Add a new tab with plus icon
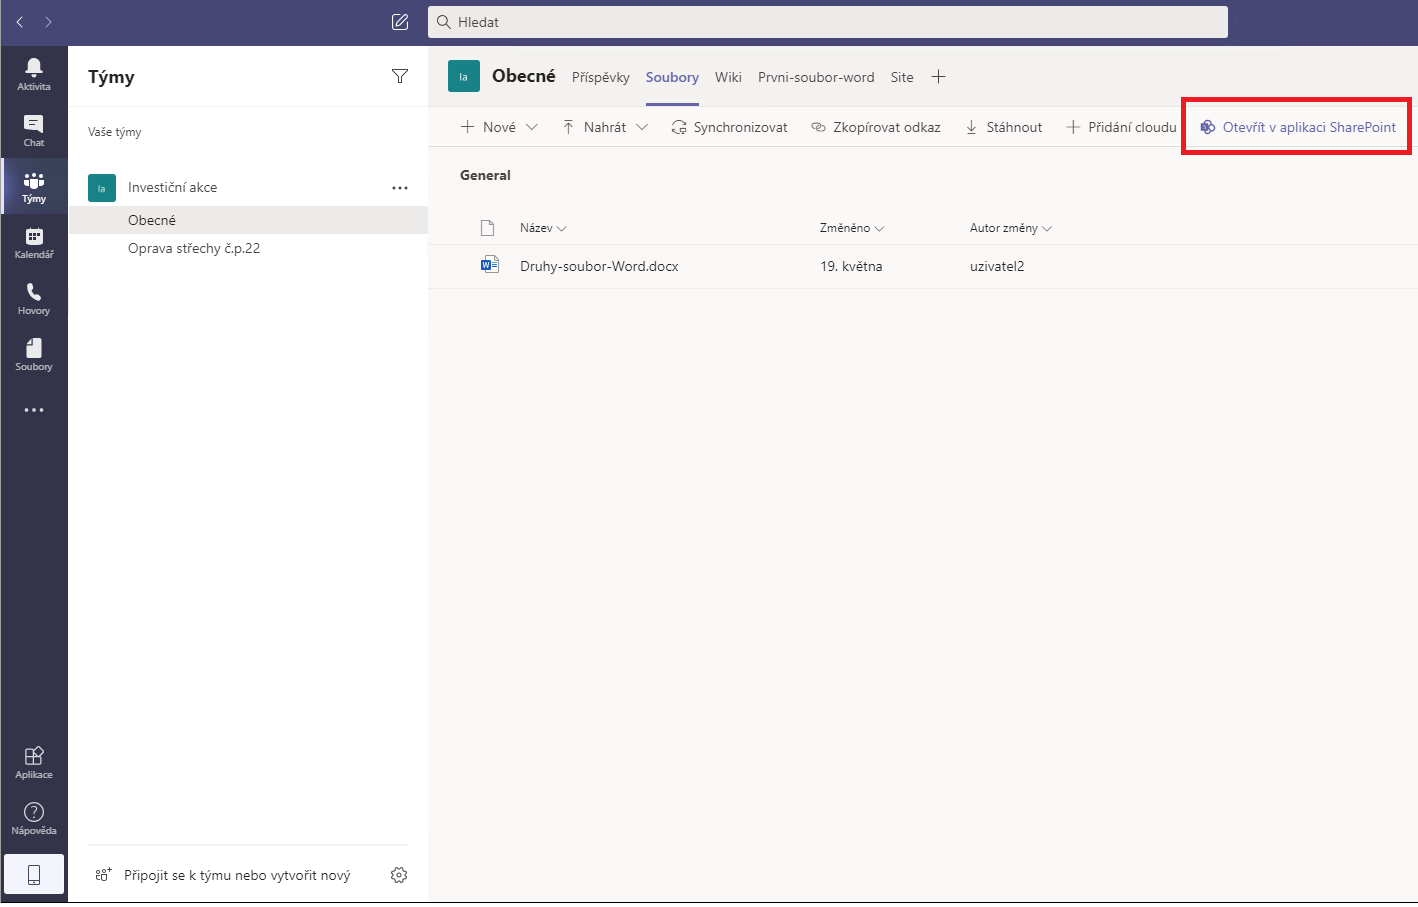This screenshot has height=907, width=1418. pos(938,76)
